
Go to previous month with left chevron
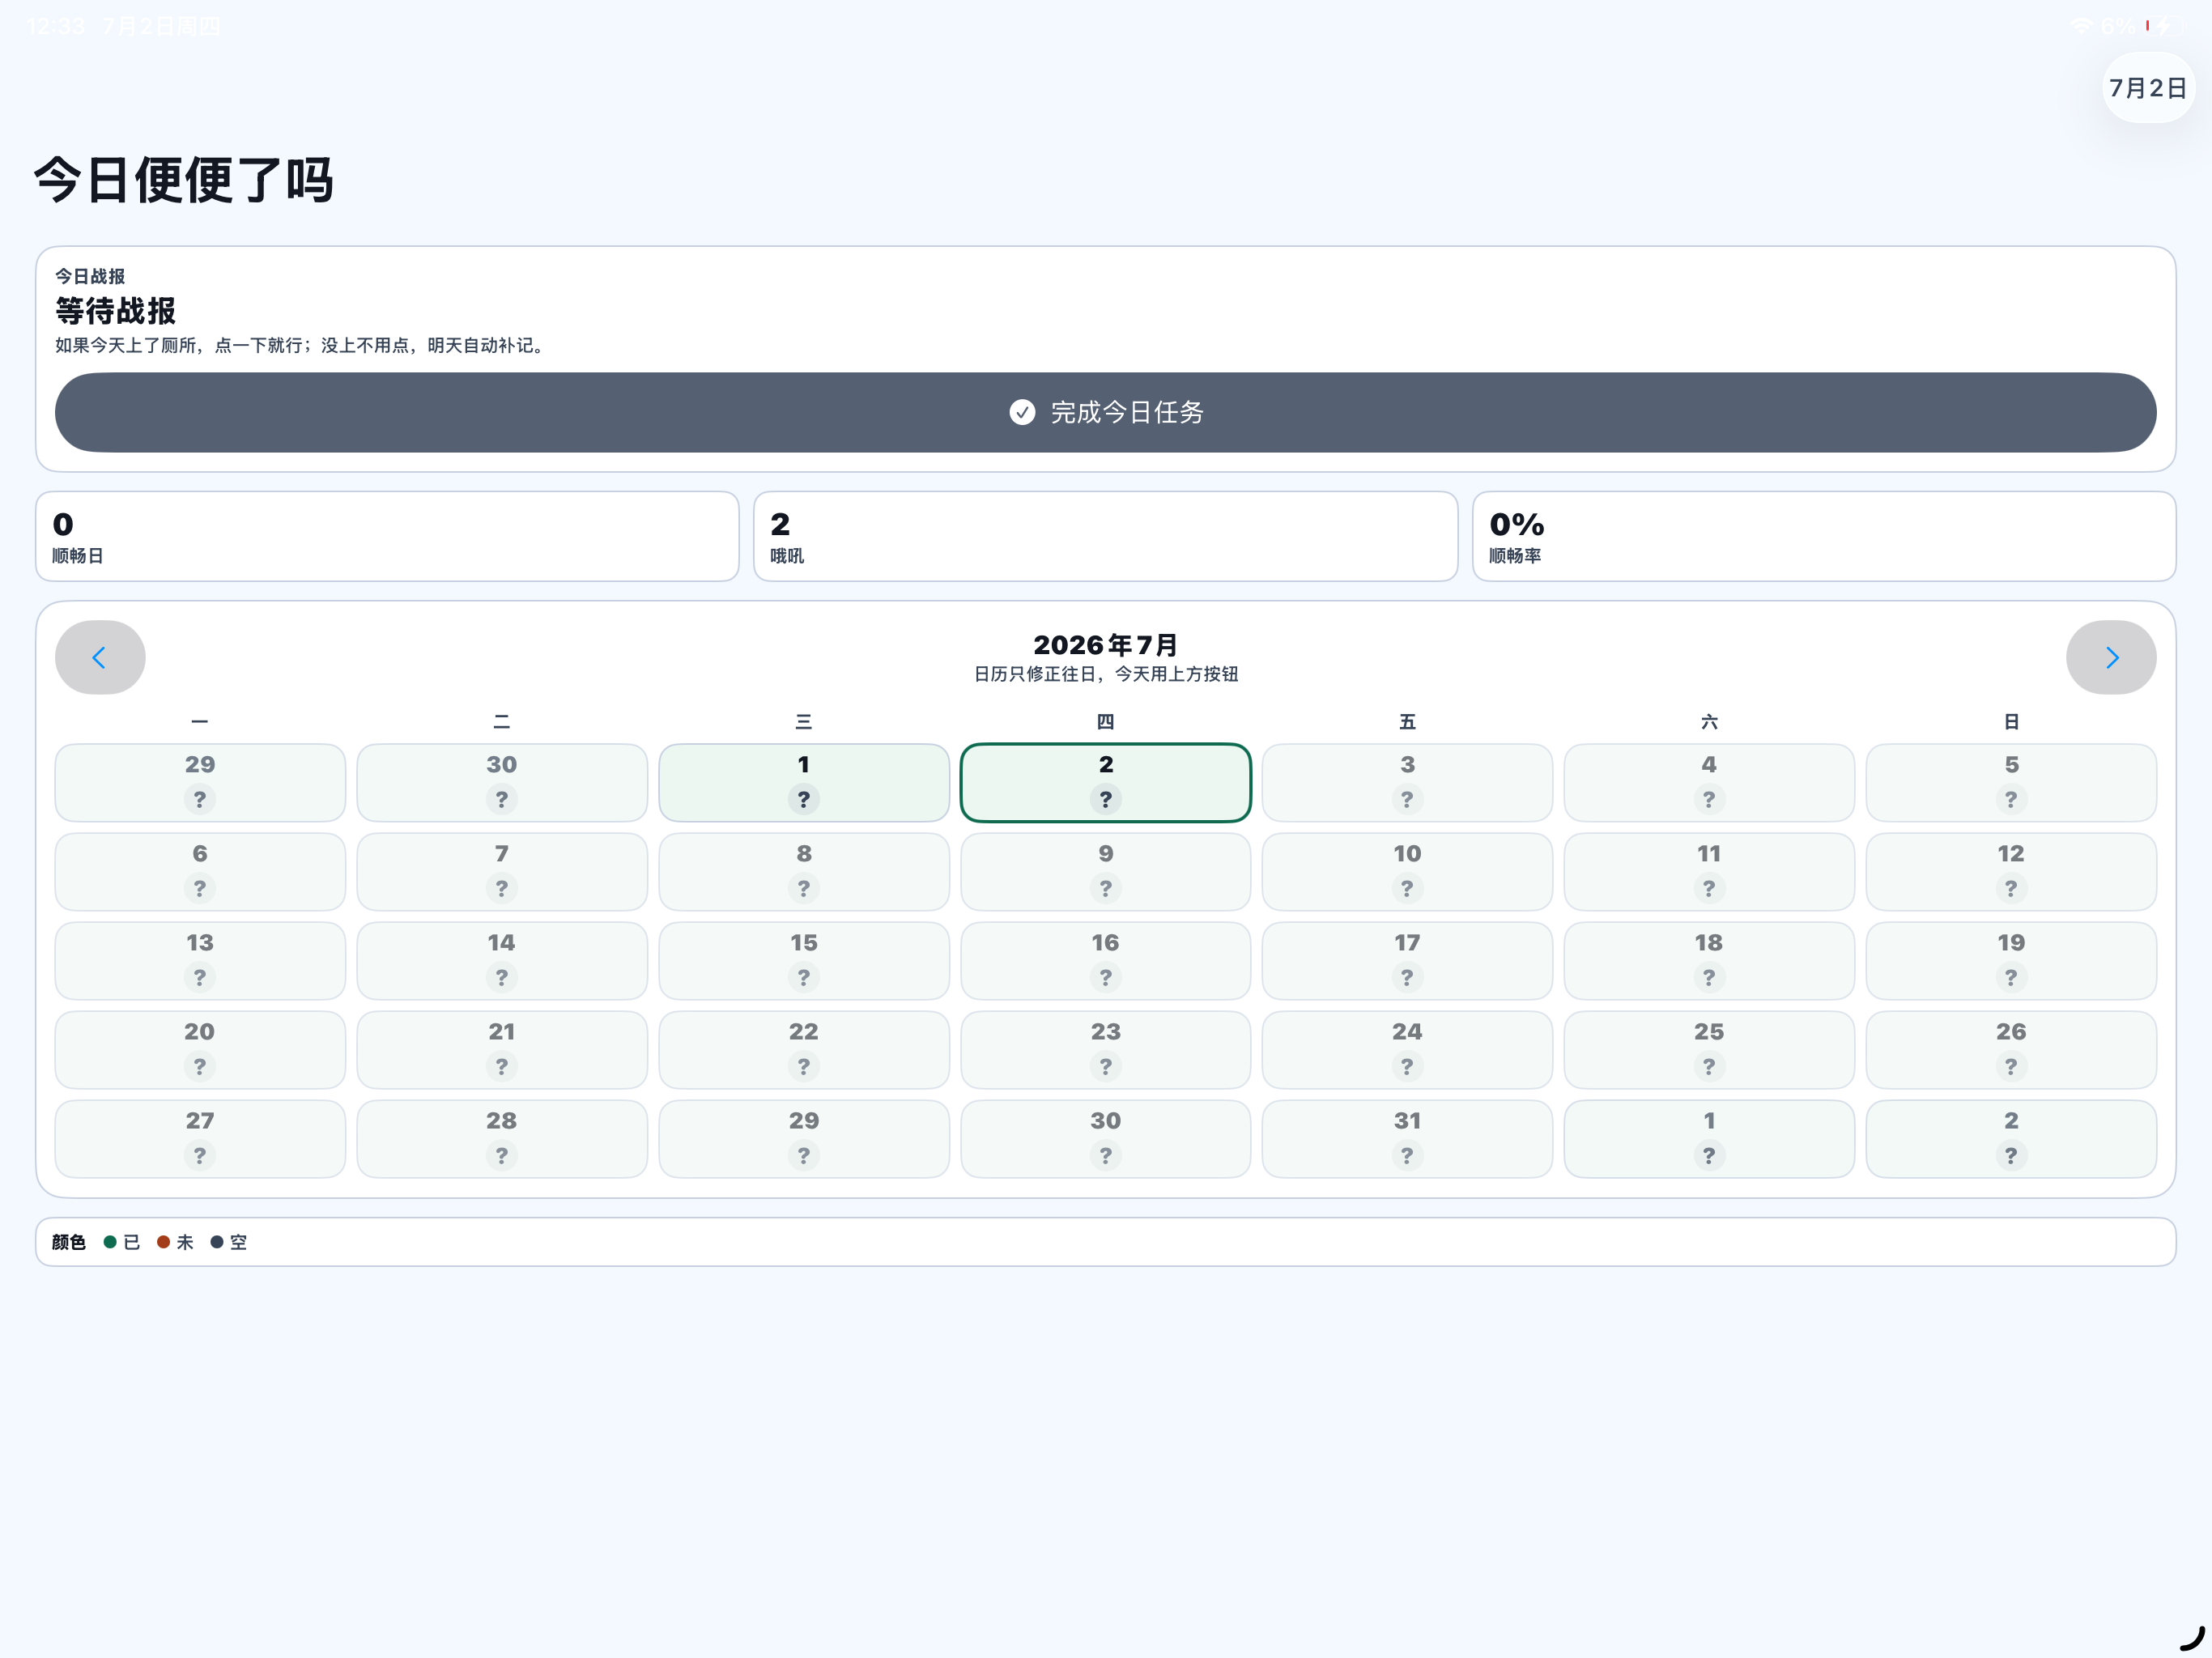(x=100, y=657)
